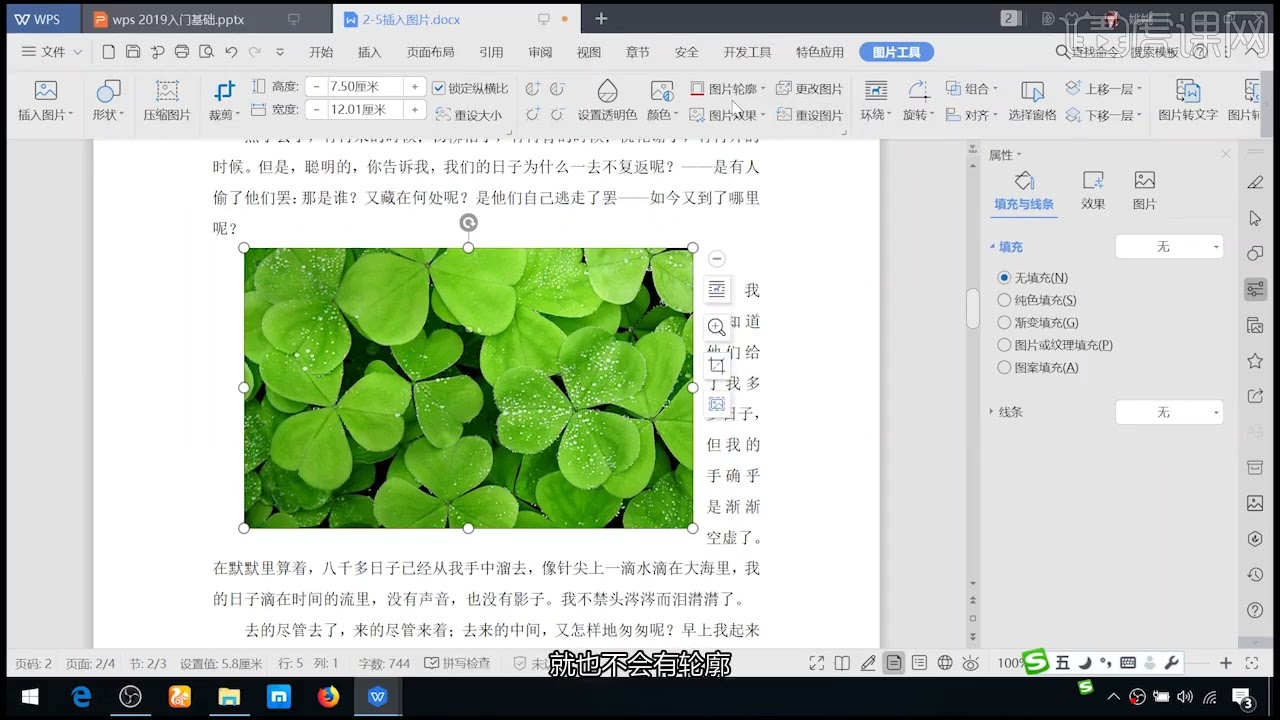
Task: Click the Picture Tools (图片工具) tab button
Action: coord(897,52)
